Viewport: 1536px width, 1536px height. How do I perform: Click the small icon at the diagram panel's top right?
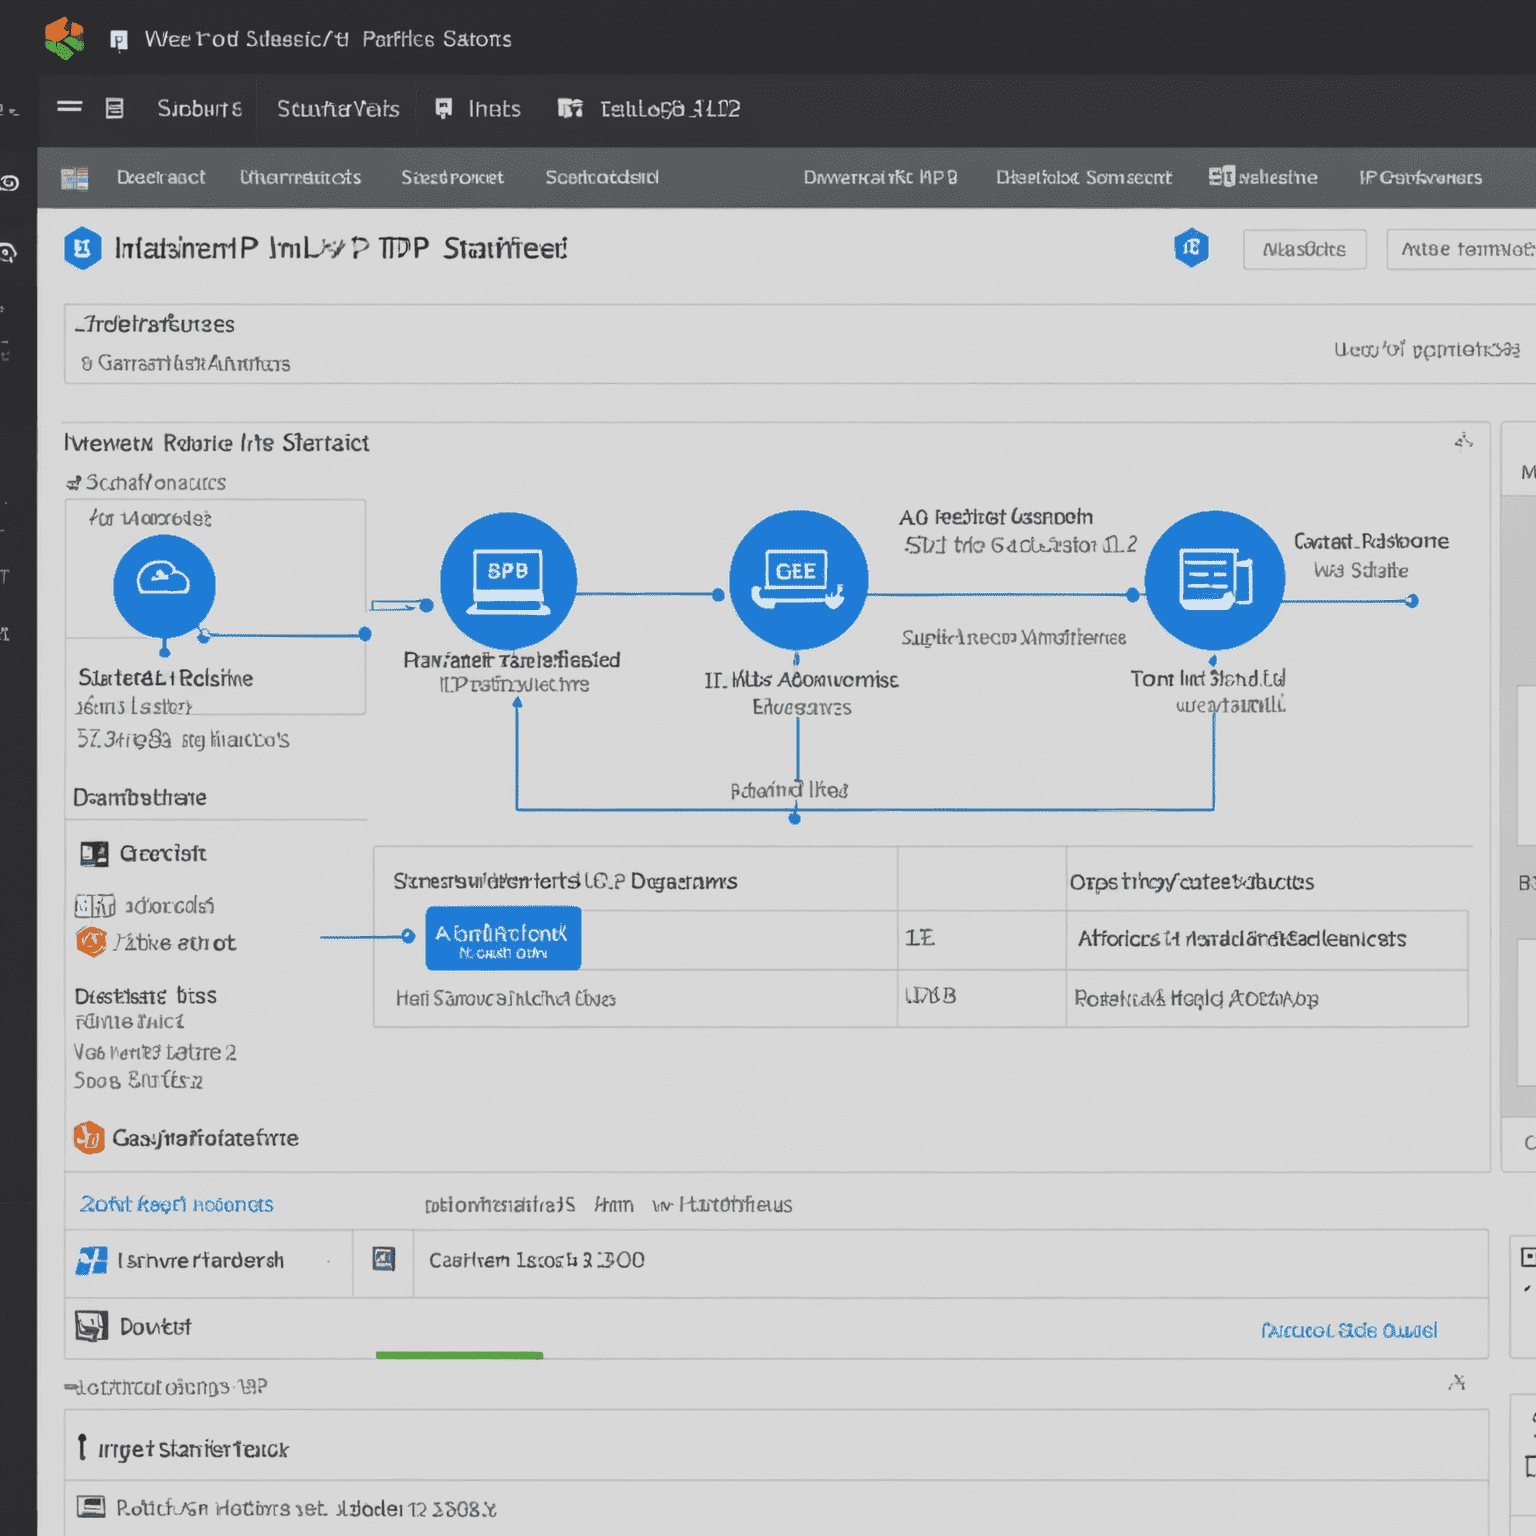pos(1464,441)
